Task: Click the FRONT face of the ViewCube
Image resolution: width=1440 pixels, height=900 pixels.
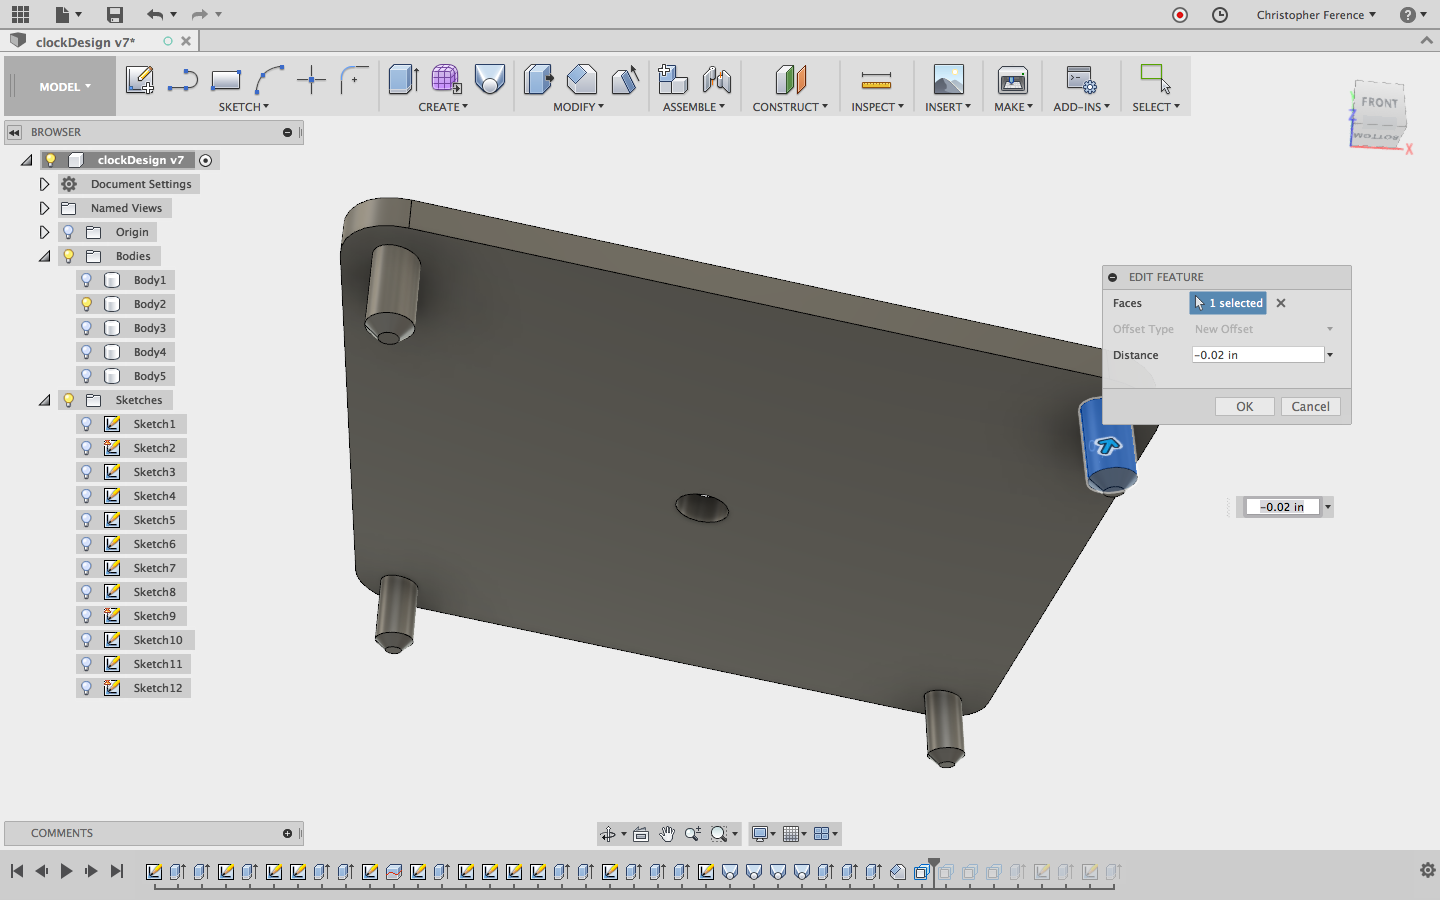Action: pos(1379,103)
